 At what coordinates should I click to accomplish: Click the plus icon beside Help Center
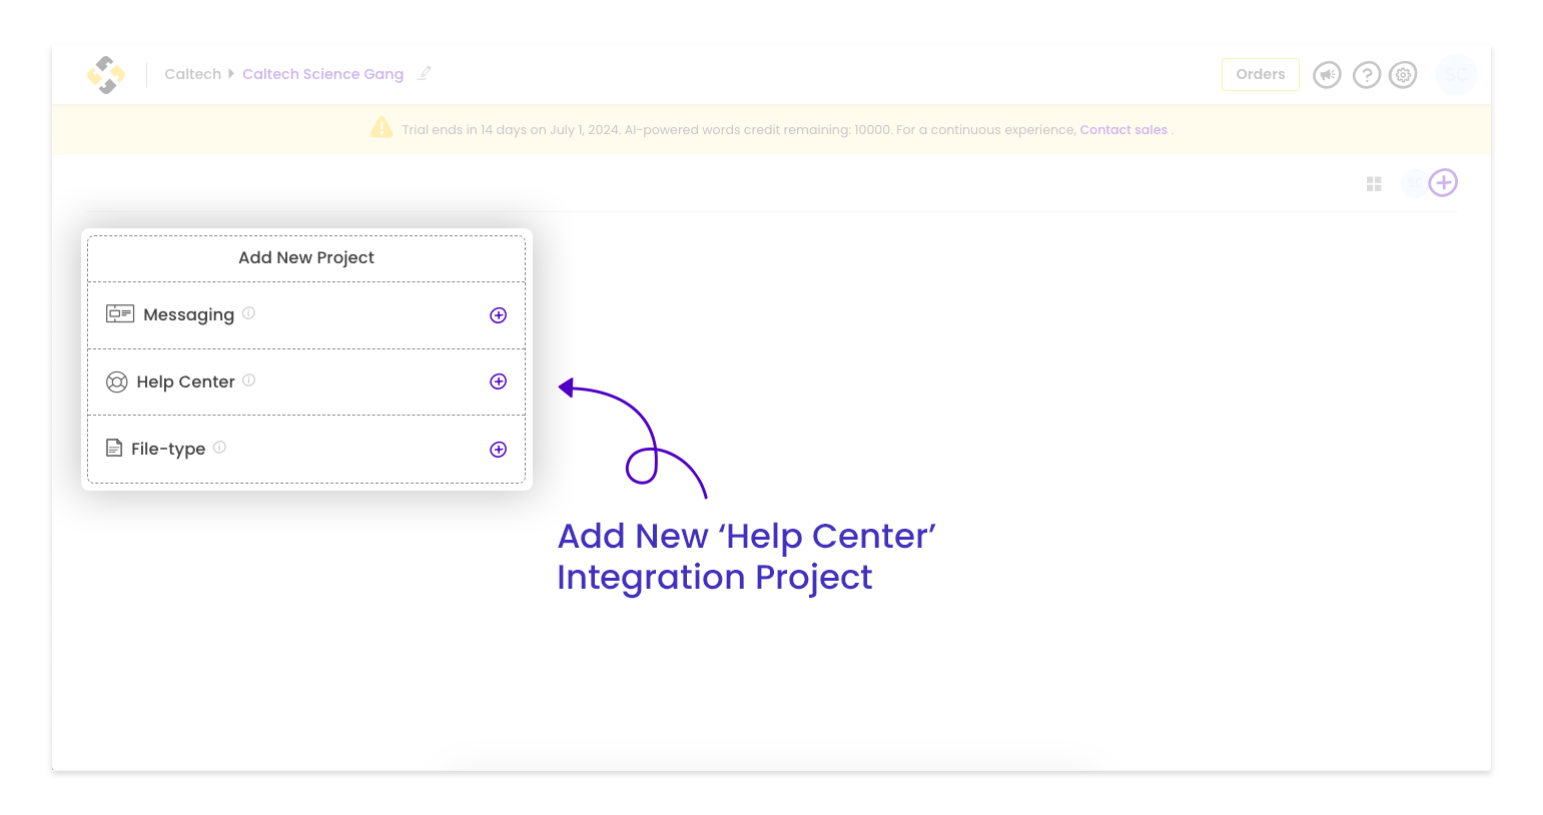point(498,382)
